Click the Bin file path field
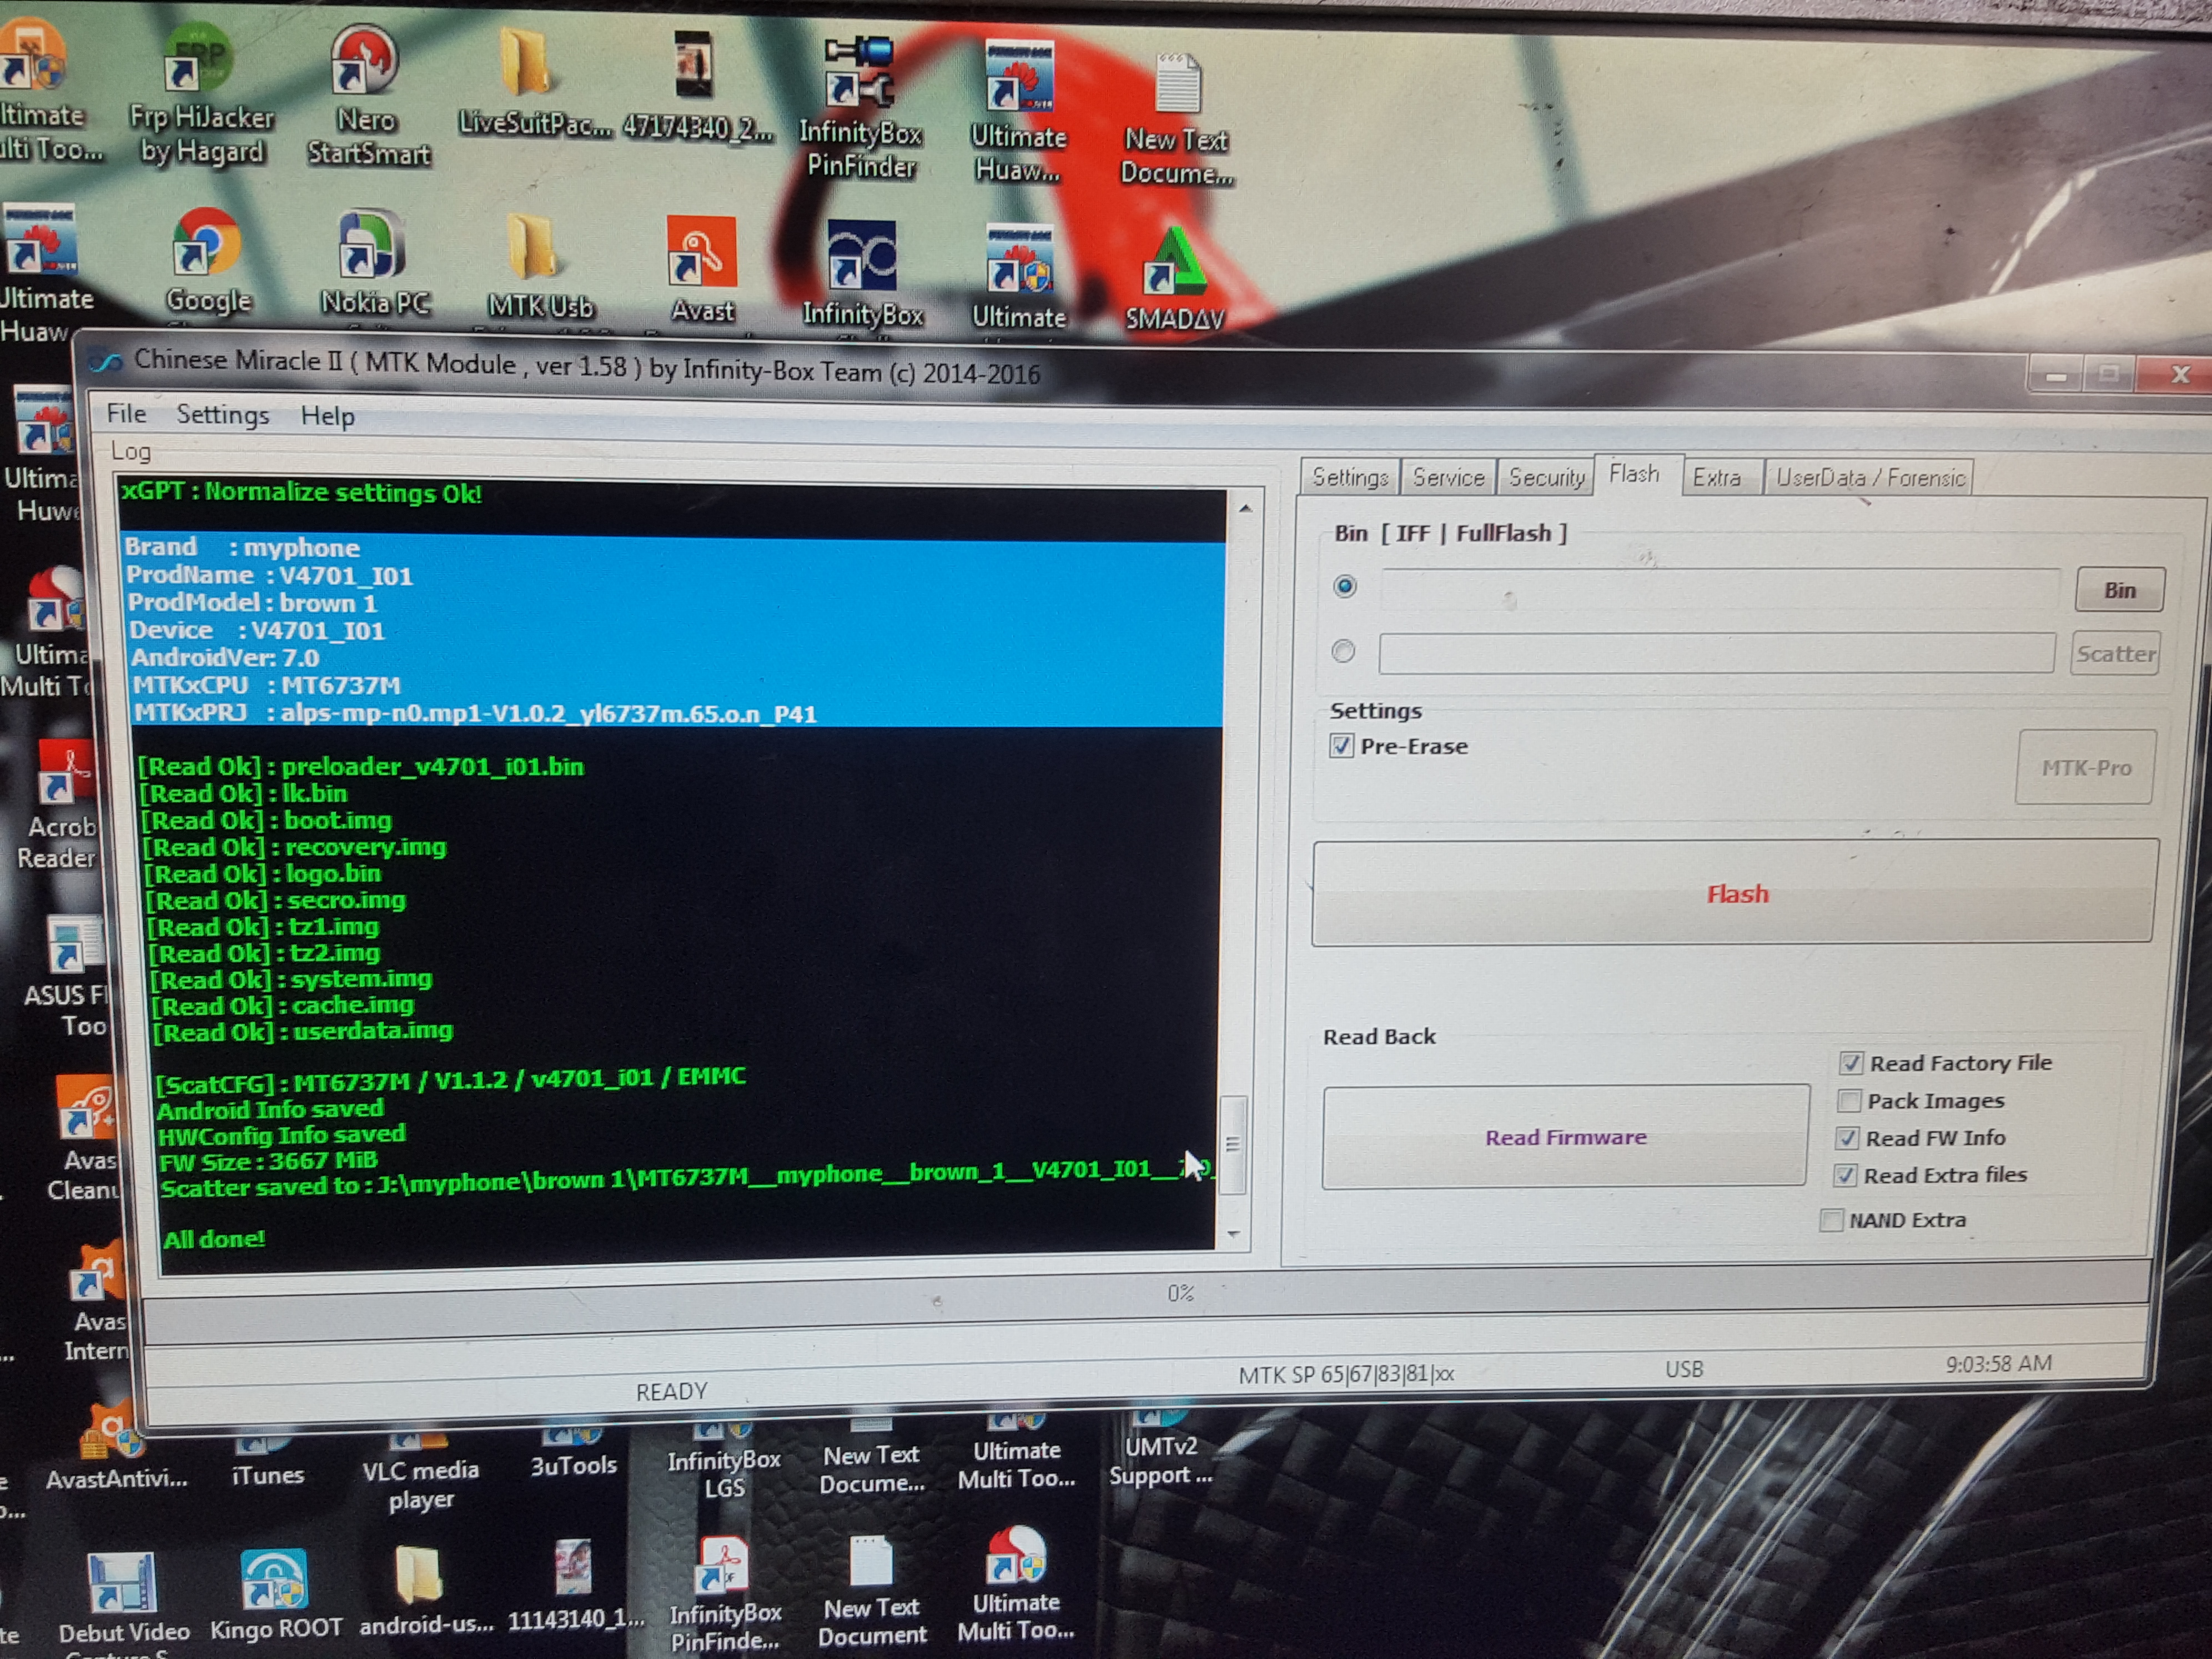2212x1659 pixels. [x=1720, y=590]
